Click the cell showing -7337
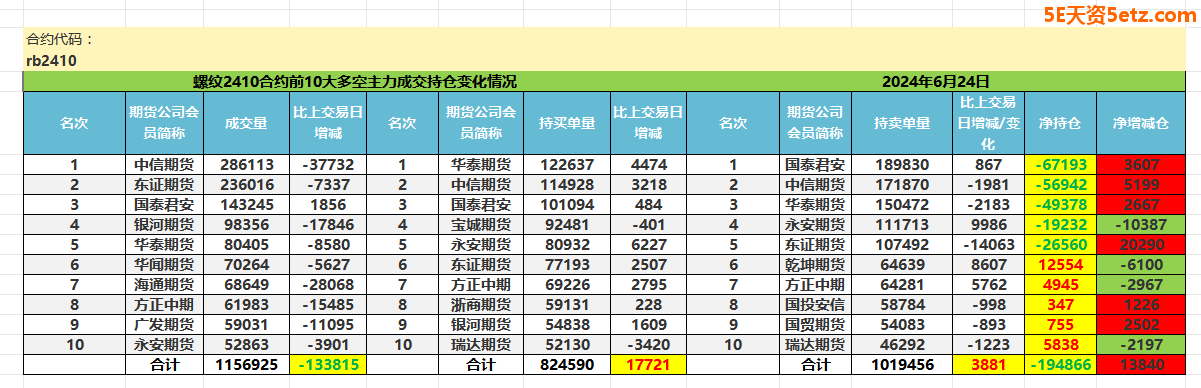 328,184
